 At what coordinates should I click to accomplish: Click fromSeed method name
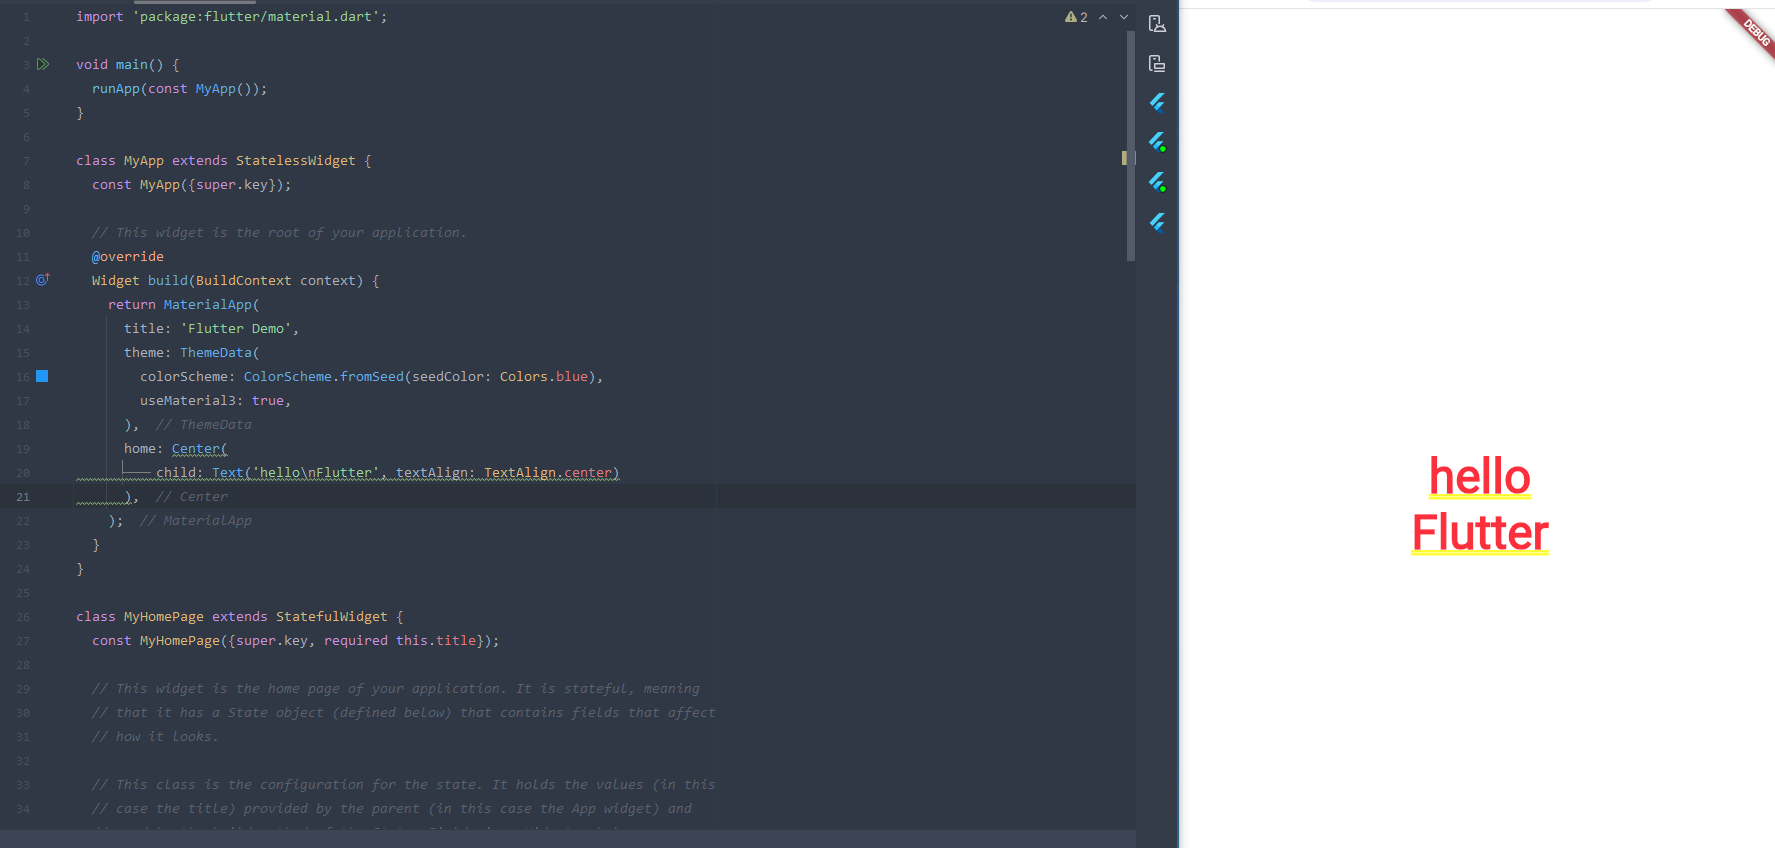[371, 377]
